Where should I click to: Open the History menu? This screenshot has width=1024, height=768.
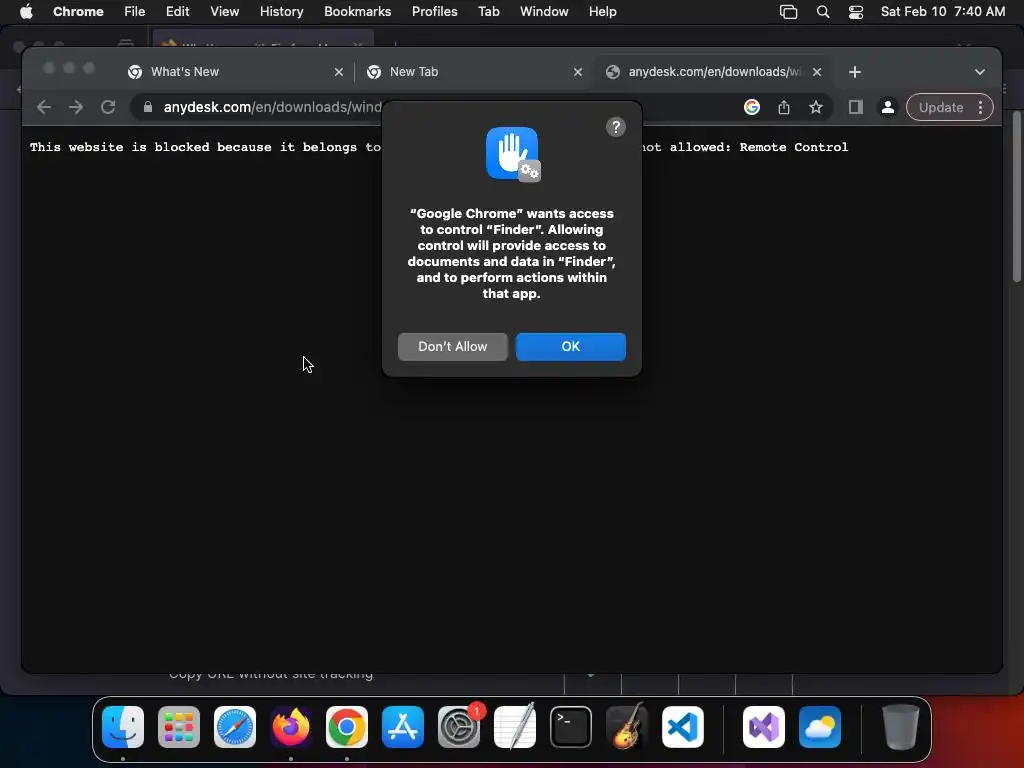[281, 12]
